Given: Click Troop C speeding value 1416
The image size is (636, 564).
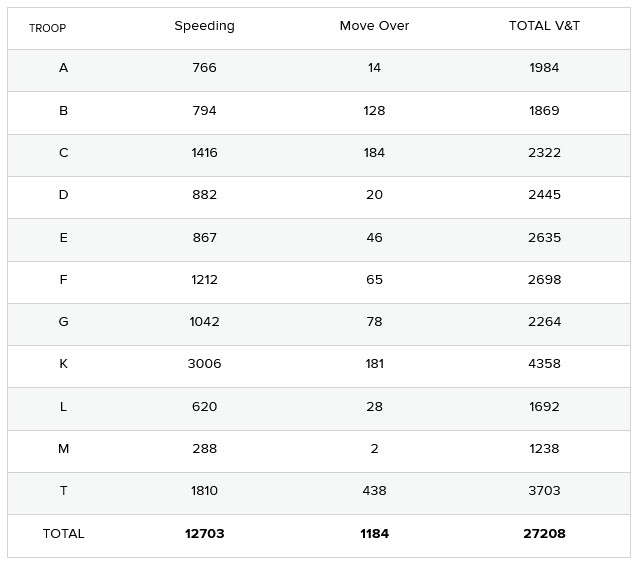Looking at the screenshot, I should tap(204, 153).
